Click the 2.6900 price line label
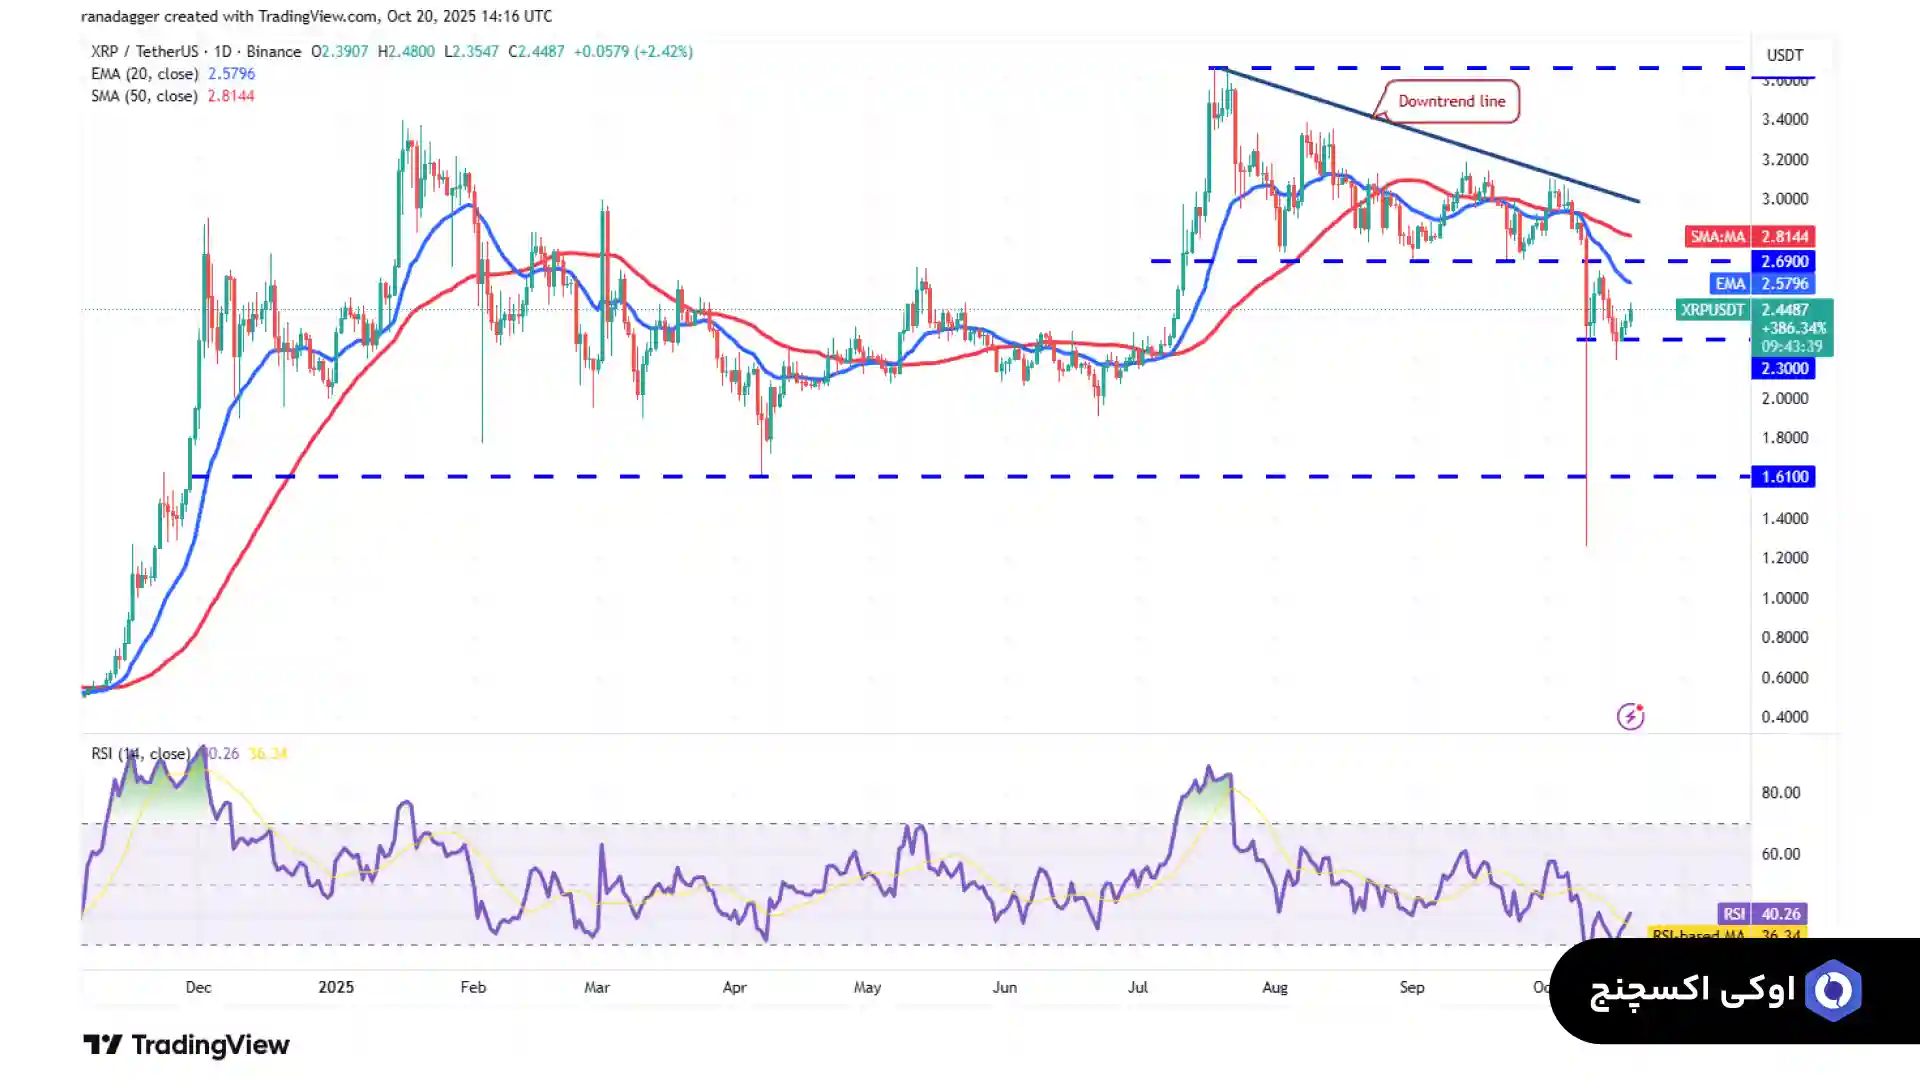Viewport: 1920px width, 1081px height. tap(1783, 261)
